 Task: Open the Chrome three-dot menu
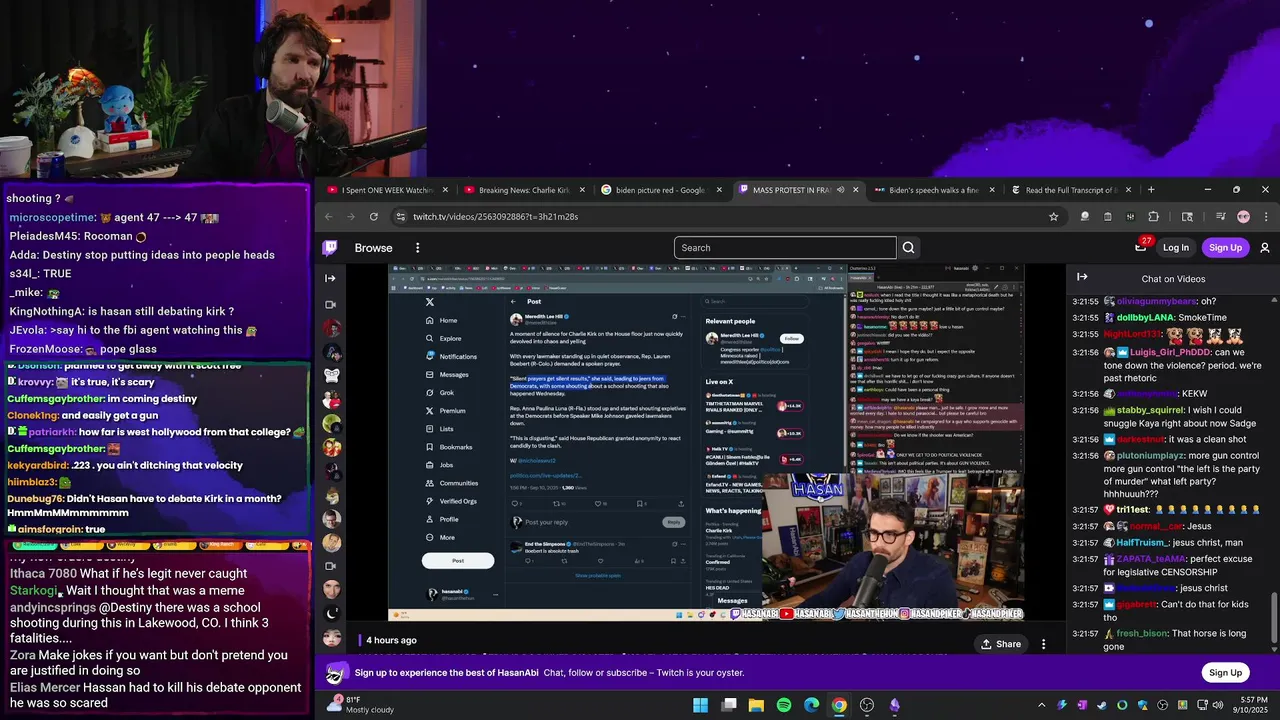tap(1265, 216)
